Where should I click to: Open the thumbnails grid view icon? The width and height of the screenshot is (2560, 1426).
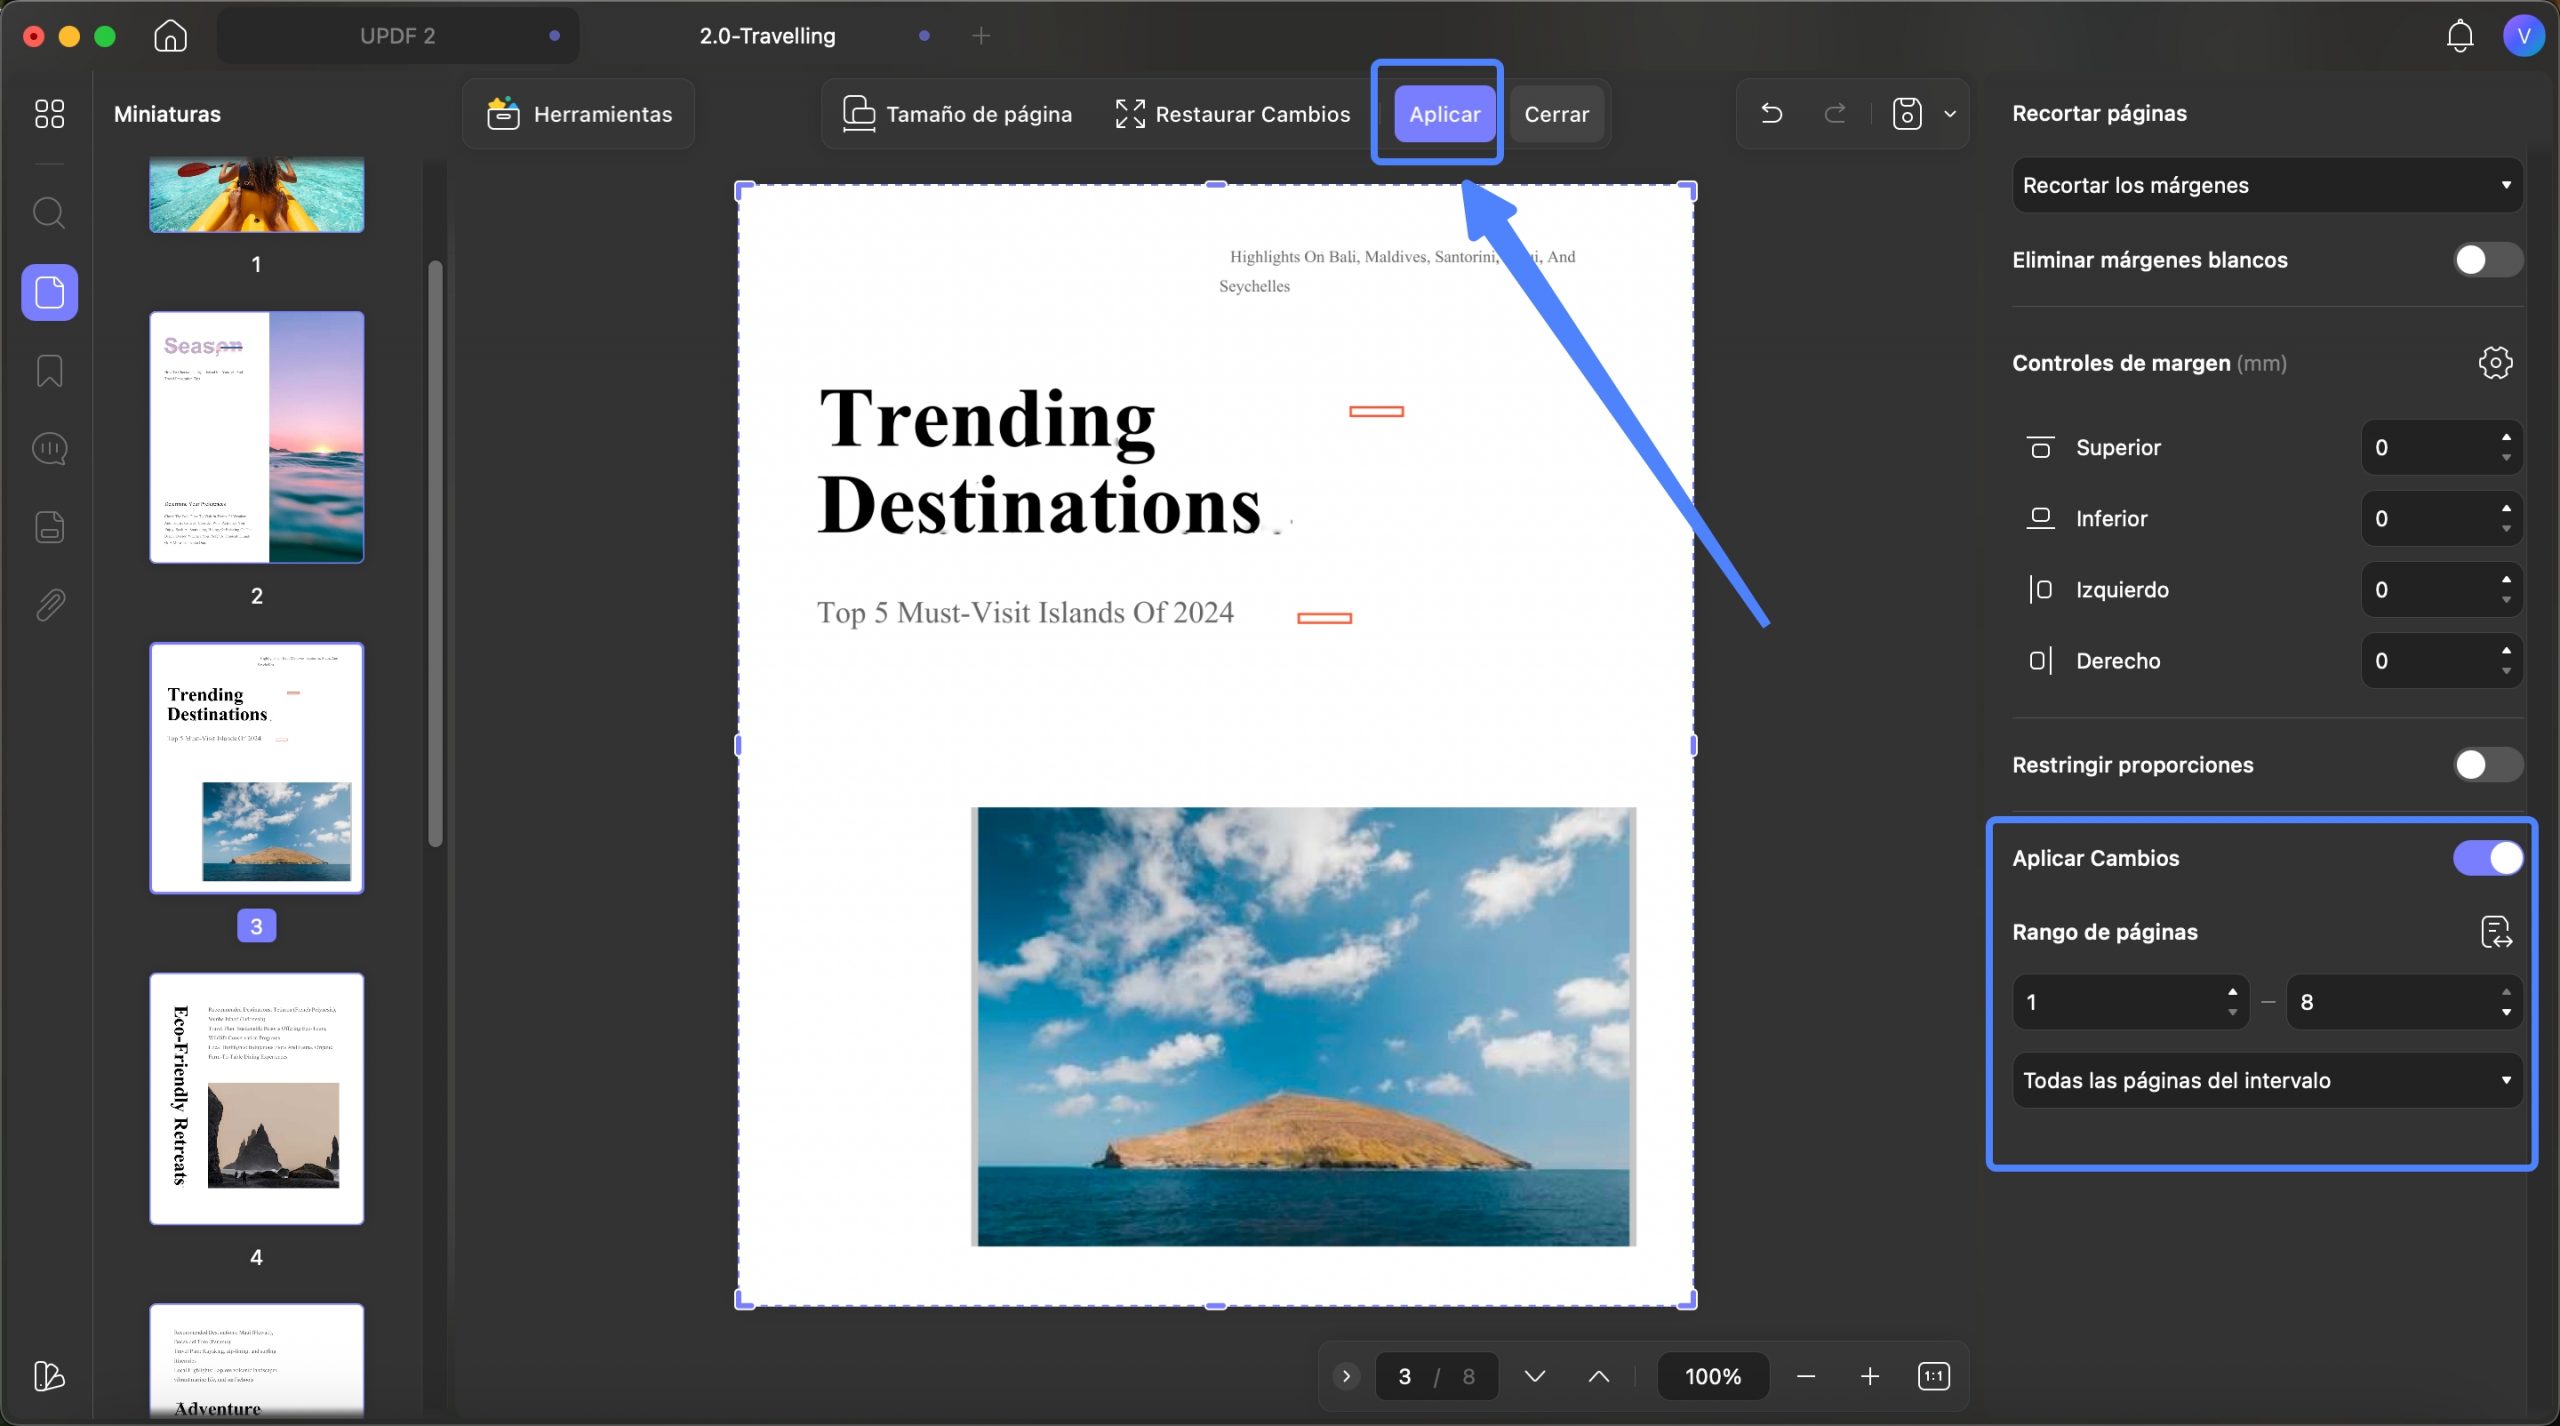pos(49,114)
